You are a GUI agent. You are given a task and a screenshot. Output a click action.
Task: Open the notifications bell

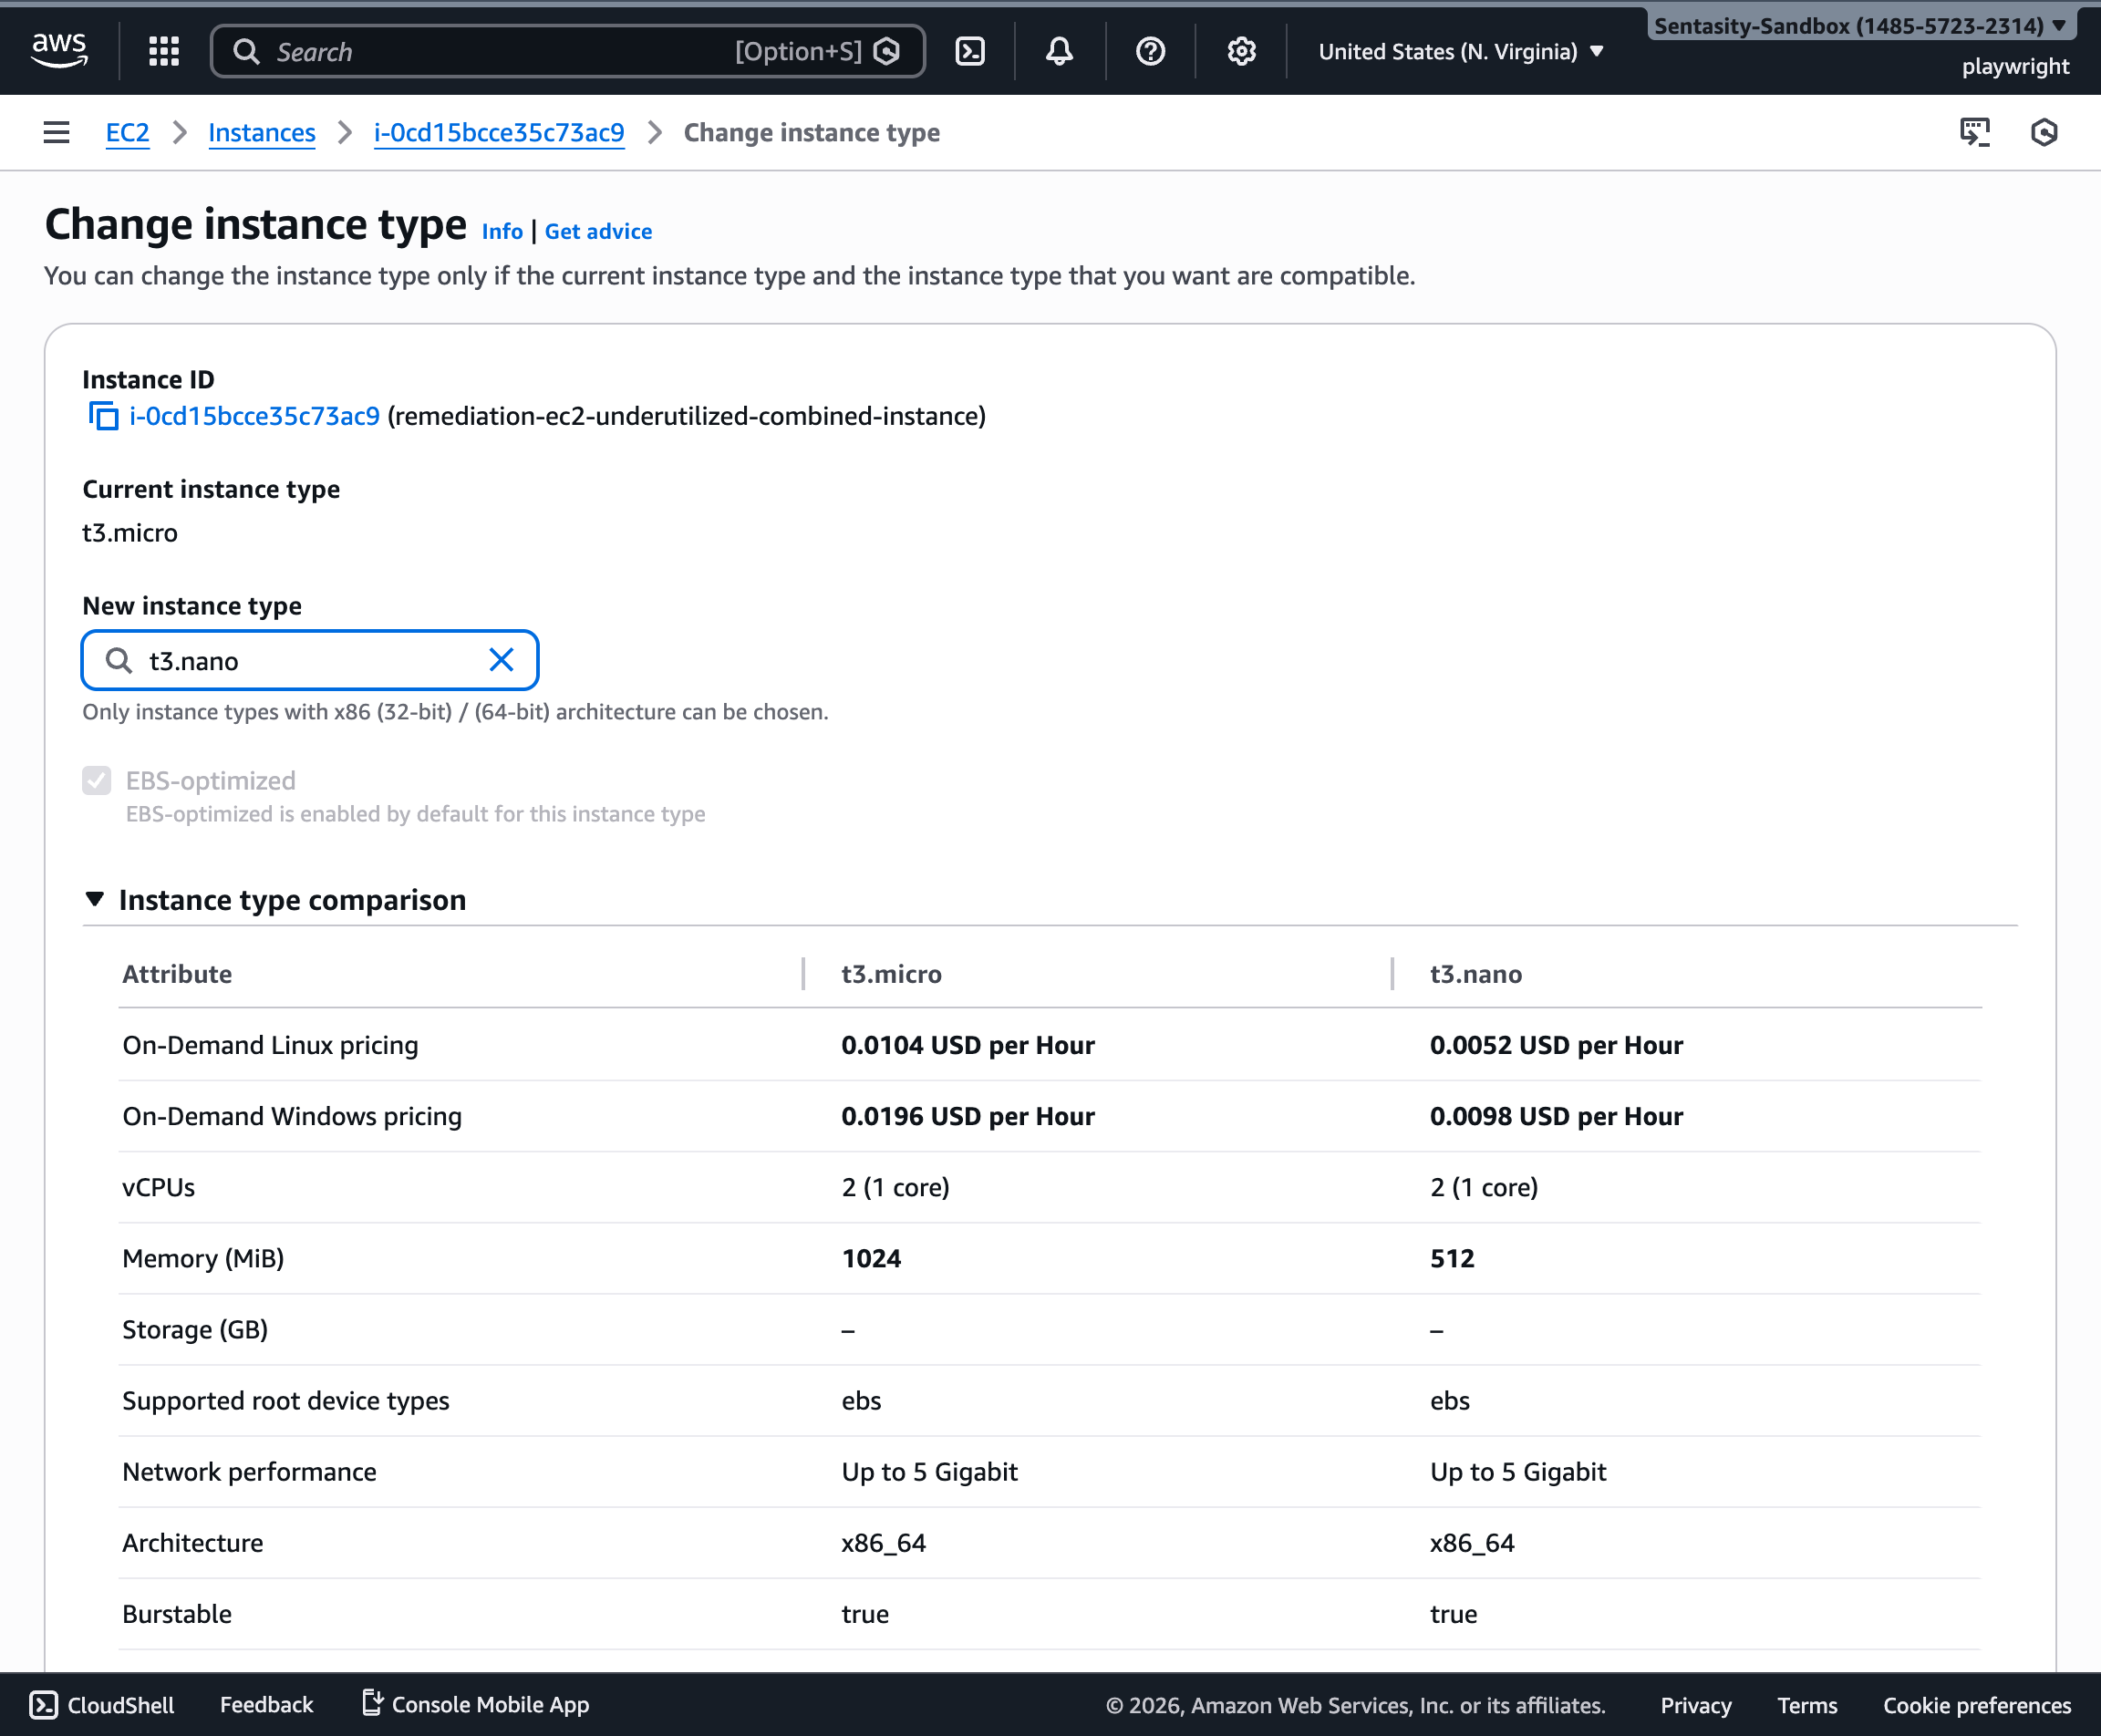(x=1058, y=50)
